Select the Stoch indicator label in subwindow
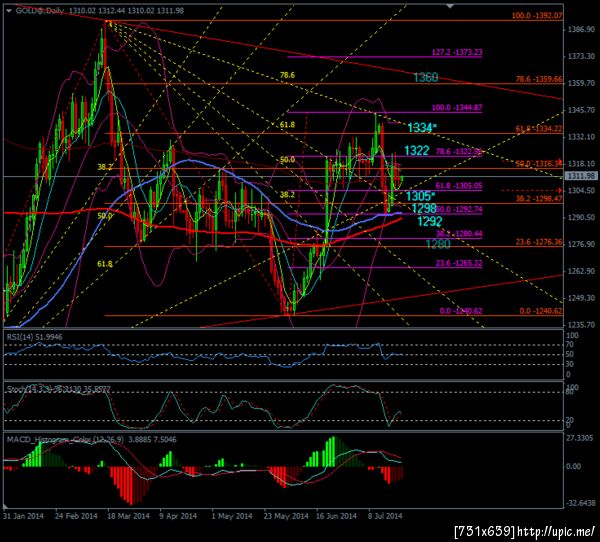 58,390
